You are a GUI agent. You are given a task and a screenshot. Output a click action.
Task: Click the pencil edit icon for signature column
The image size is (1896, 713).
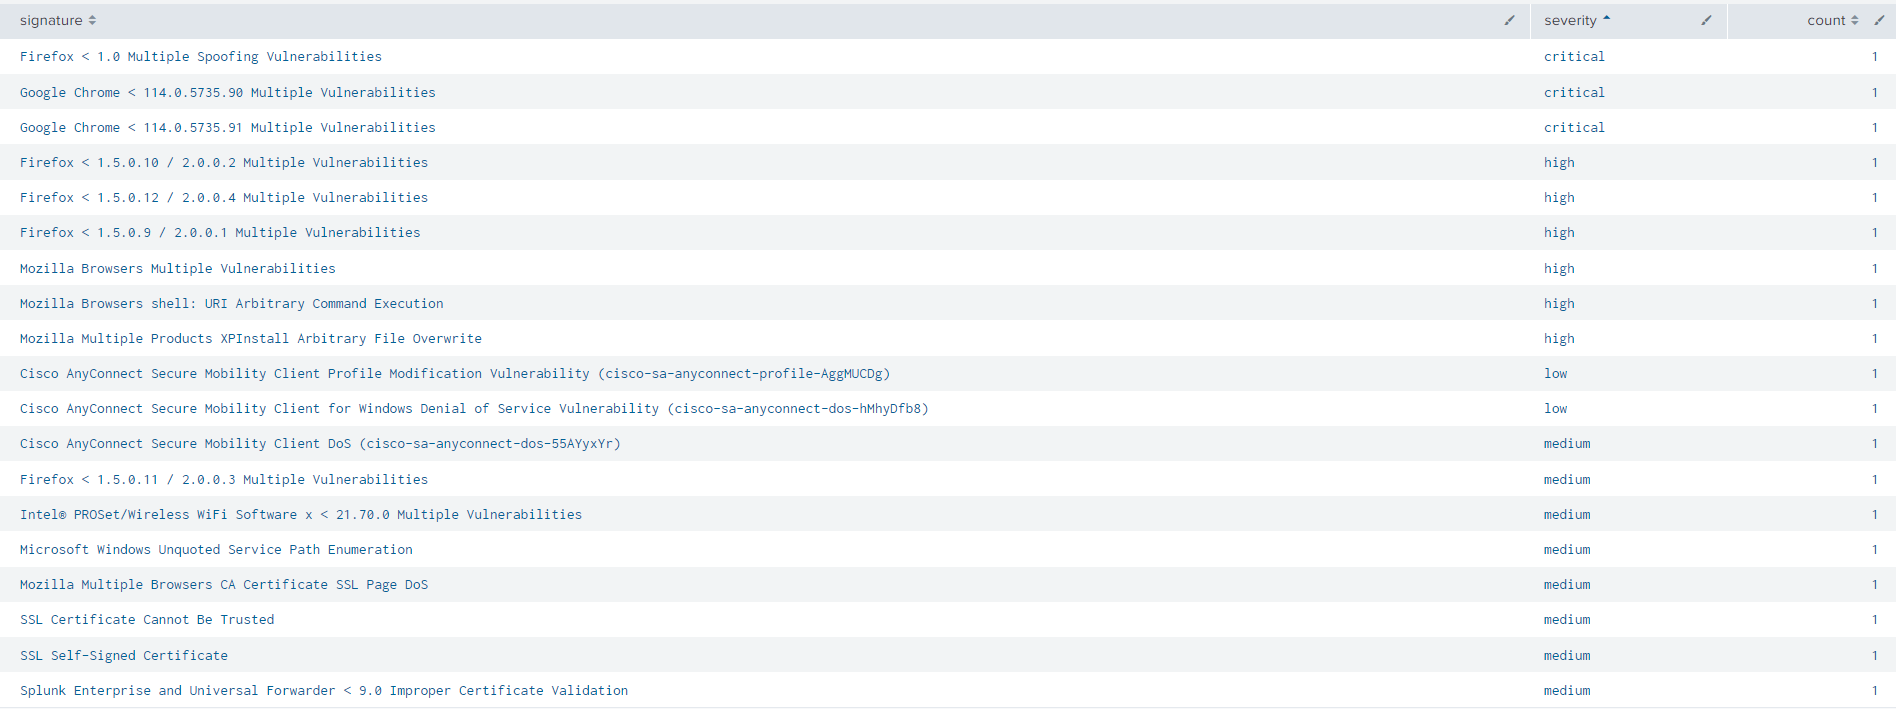click(x=1509, y=20)
